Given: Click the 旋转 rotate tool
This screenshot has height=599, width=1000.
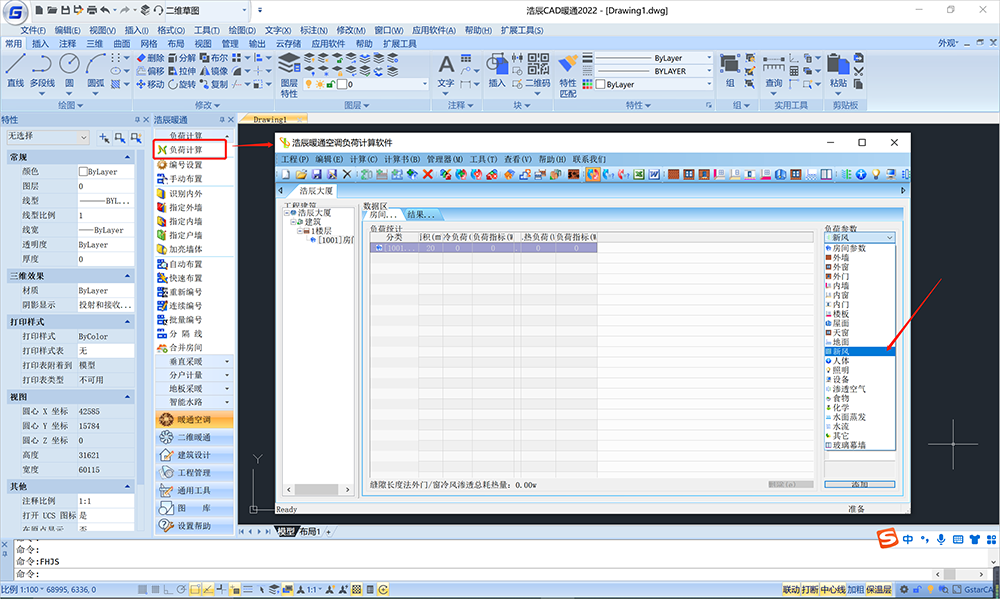Looking at the screenshot, I should coord(182,84).
